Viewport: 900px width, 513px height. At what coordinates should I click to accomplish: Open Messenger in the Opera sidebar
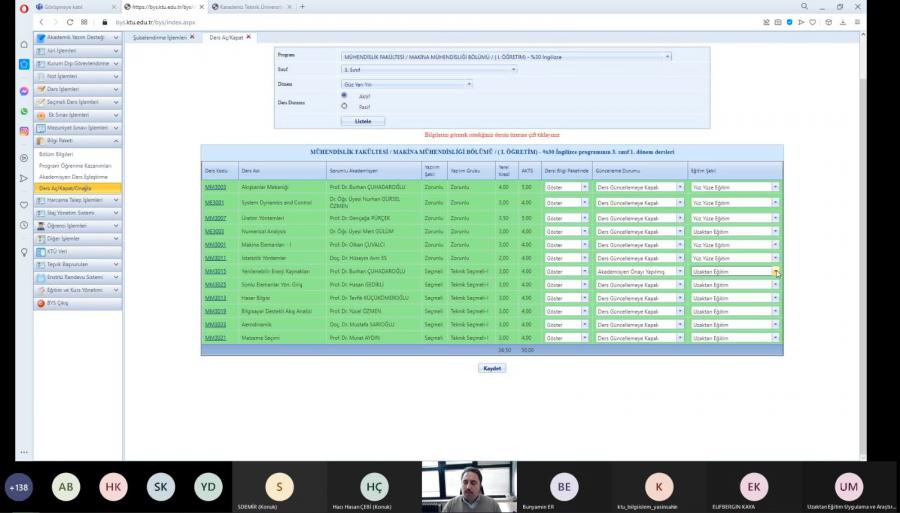23,90
